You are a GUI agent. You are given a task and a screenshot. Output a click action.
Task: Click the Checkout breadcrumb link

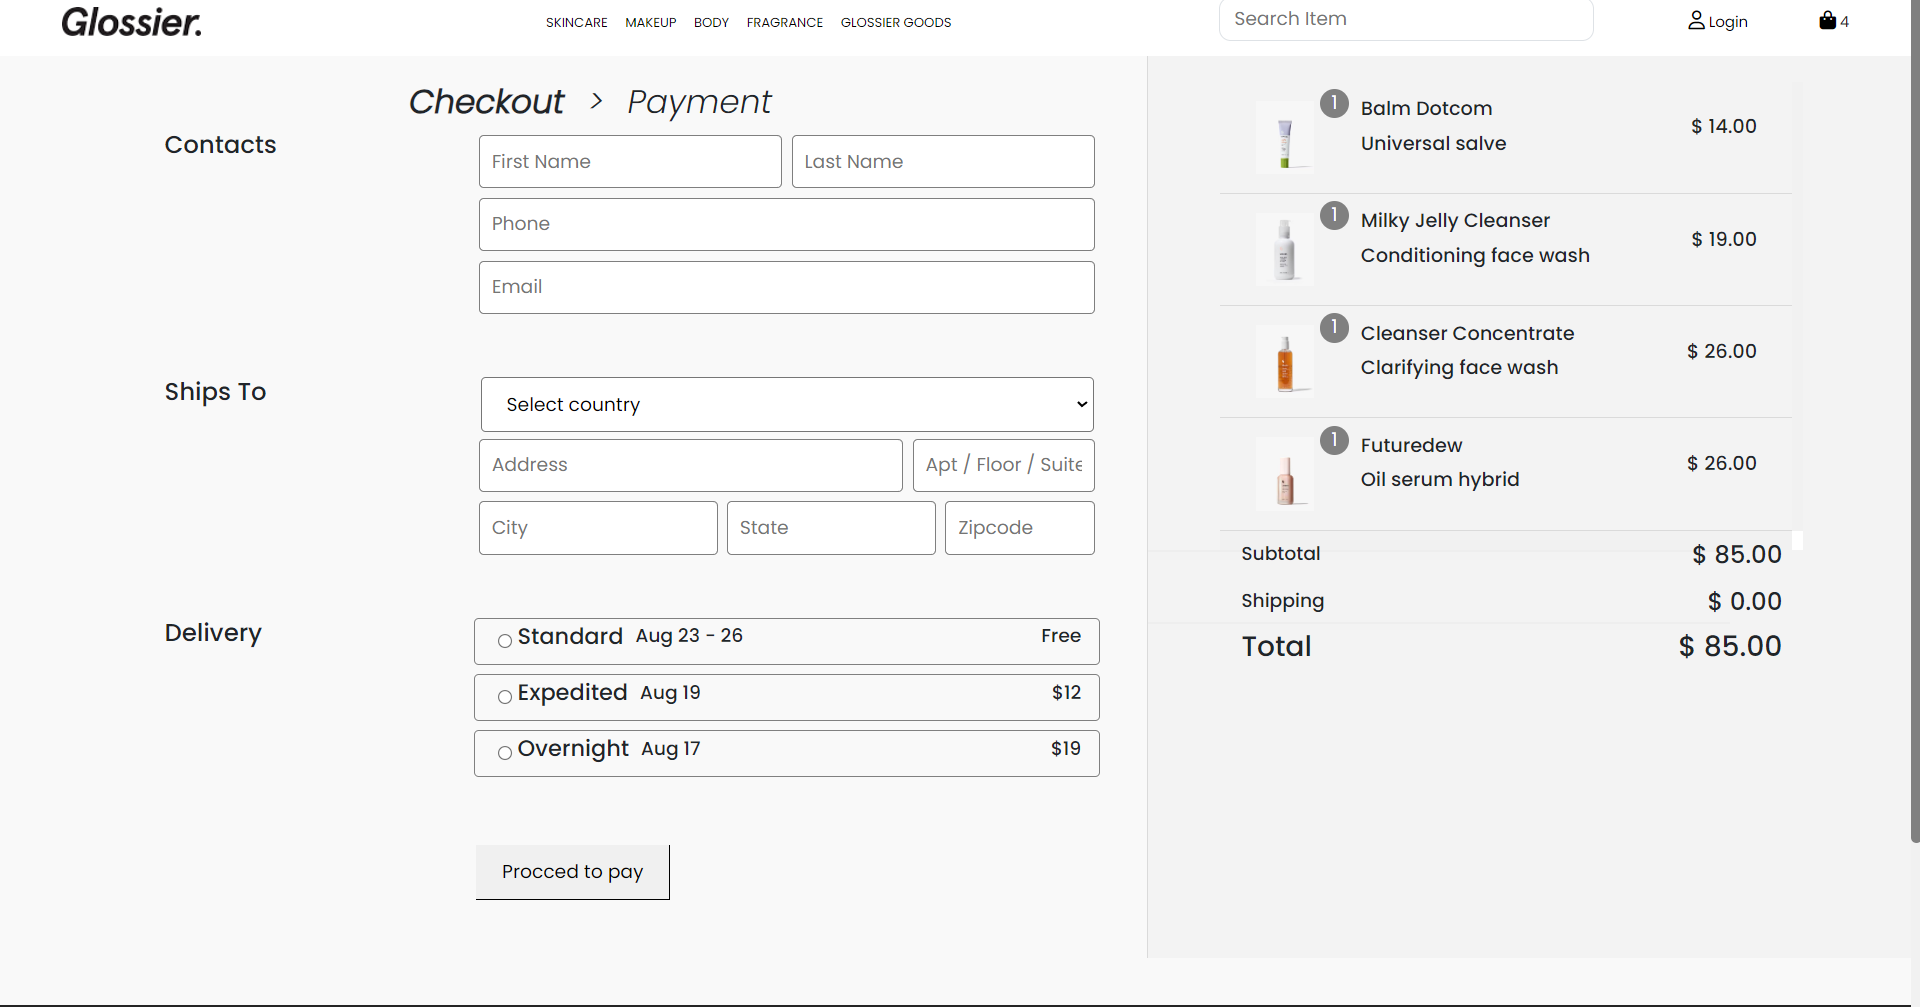tap(485, 101)
